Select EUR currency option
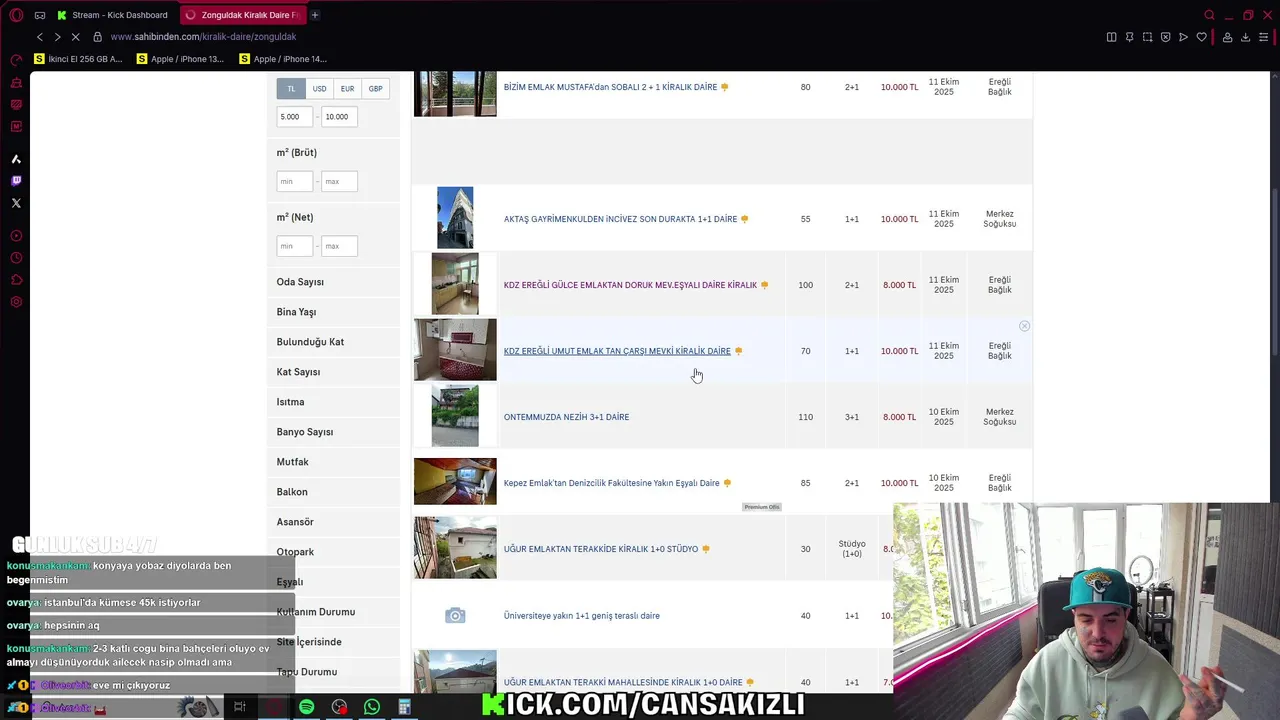Screen dimensions: 1280x720 click(347, 89)
